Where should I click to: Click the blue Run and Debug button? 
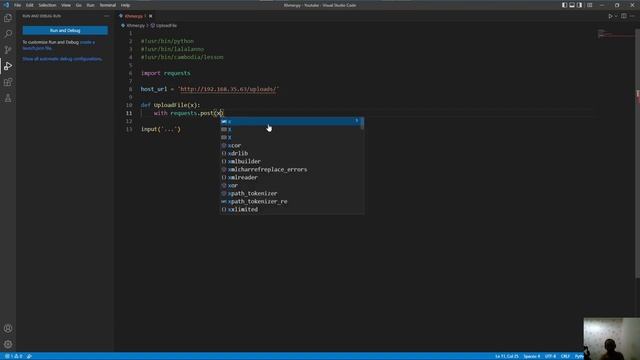[x=65, y=31]
